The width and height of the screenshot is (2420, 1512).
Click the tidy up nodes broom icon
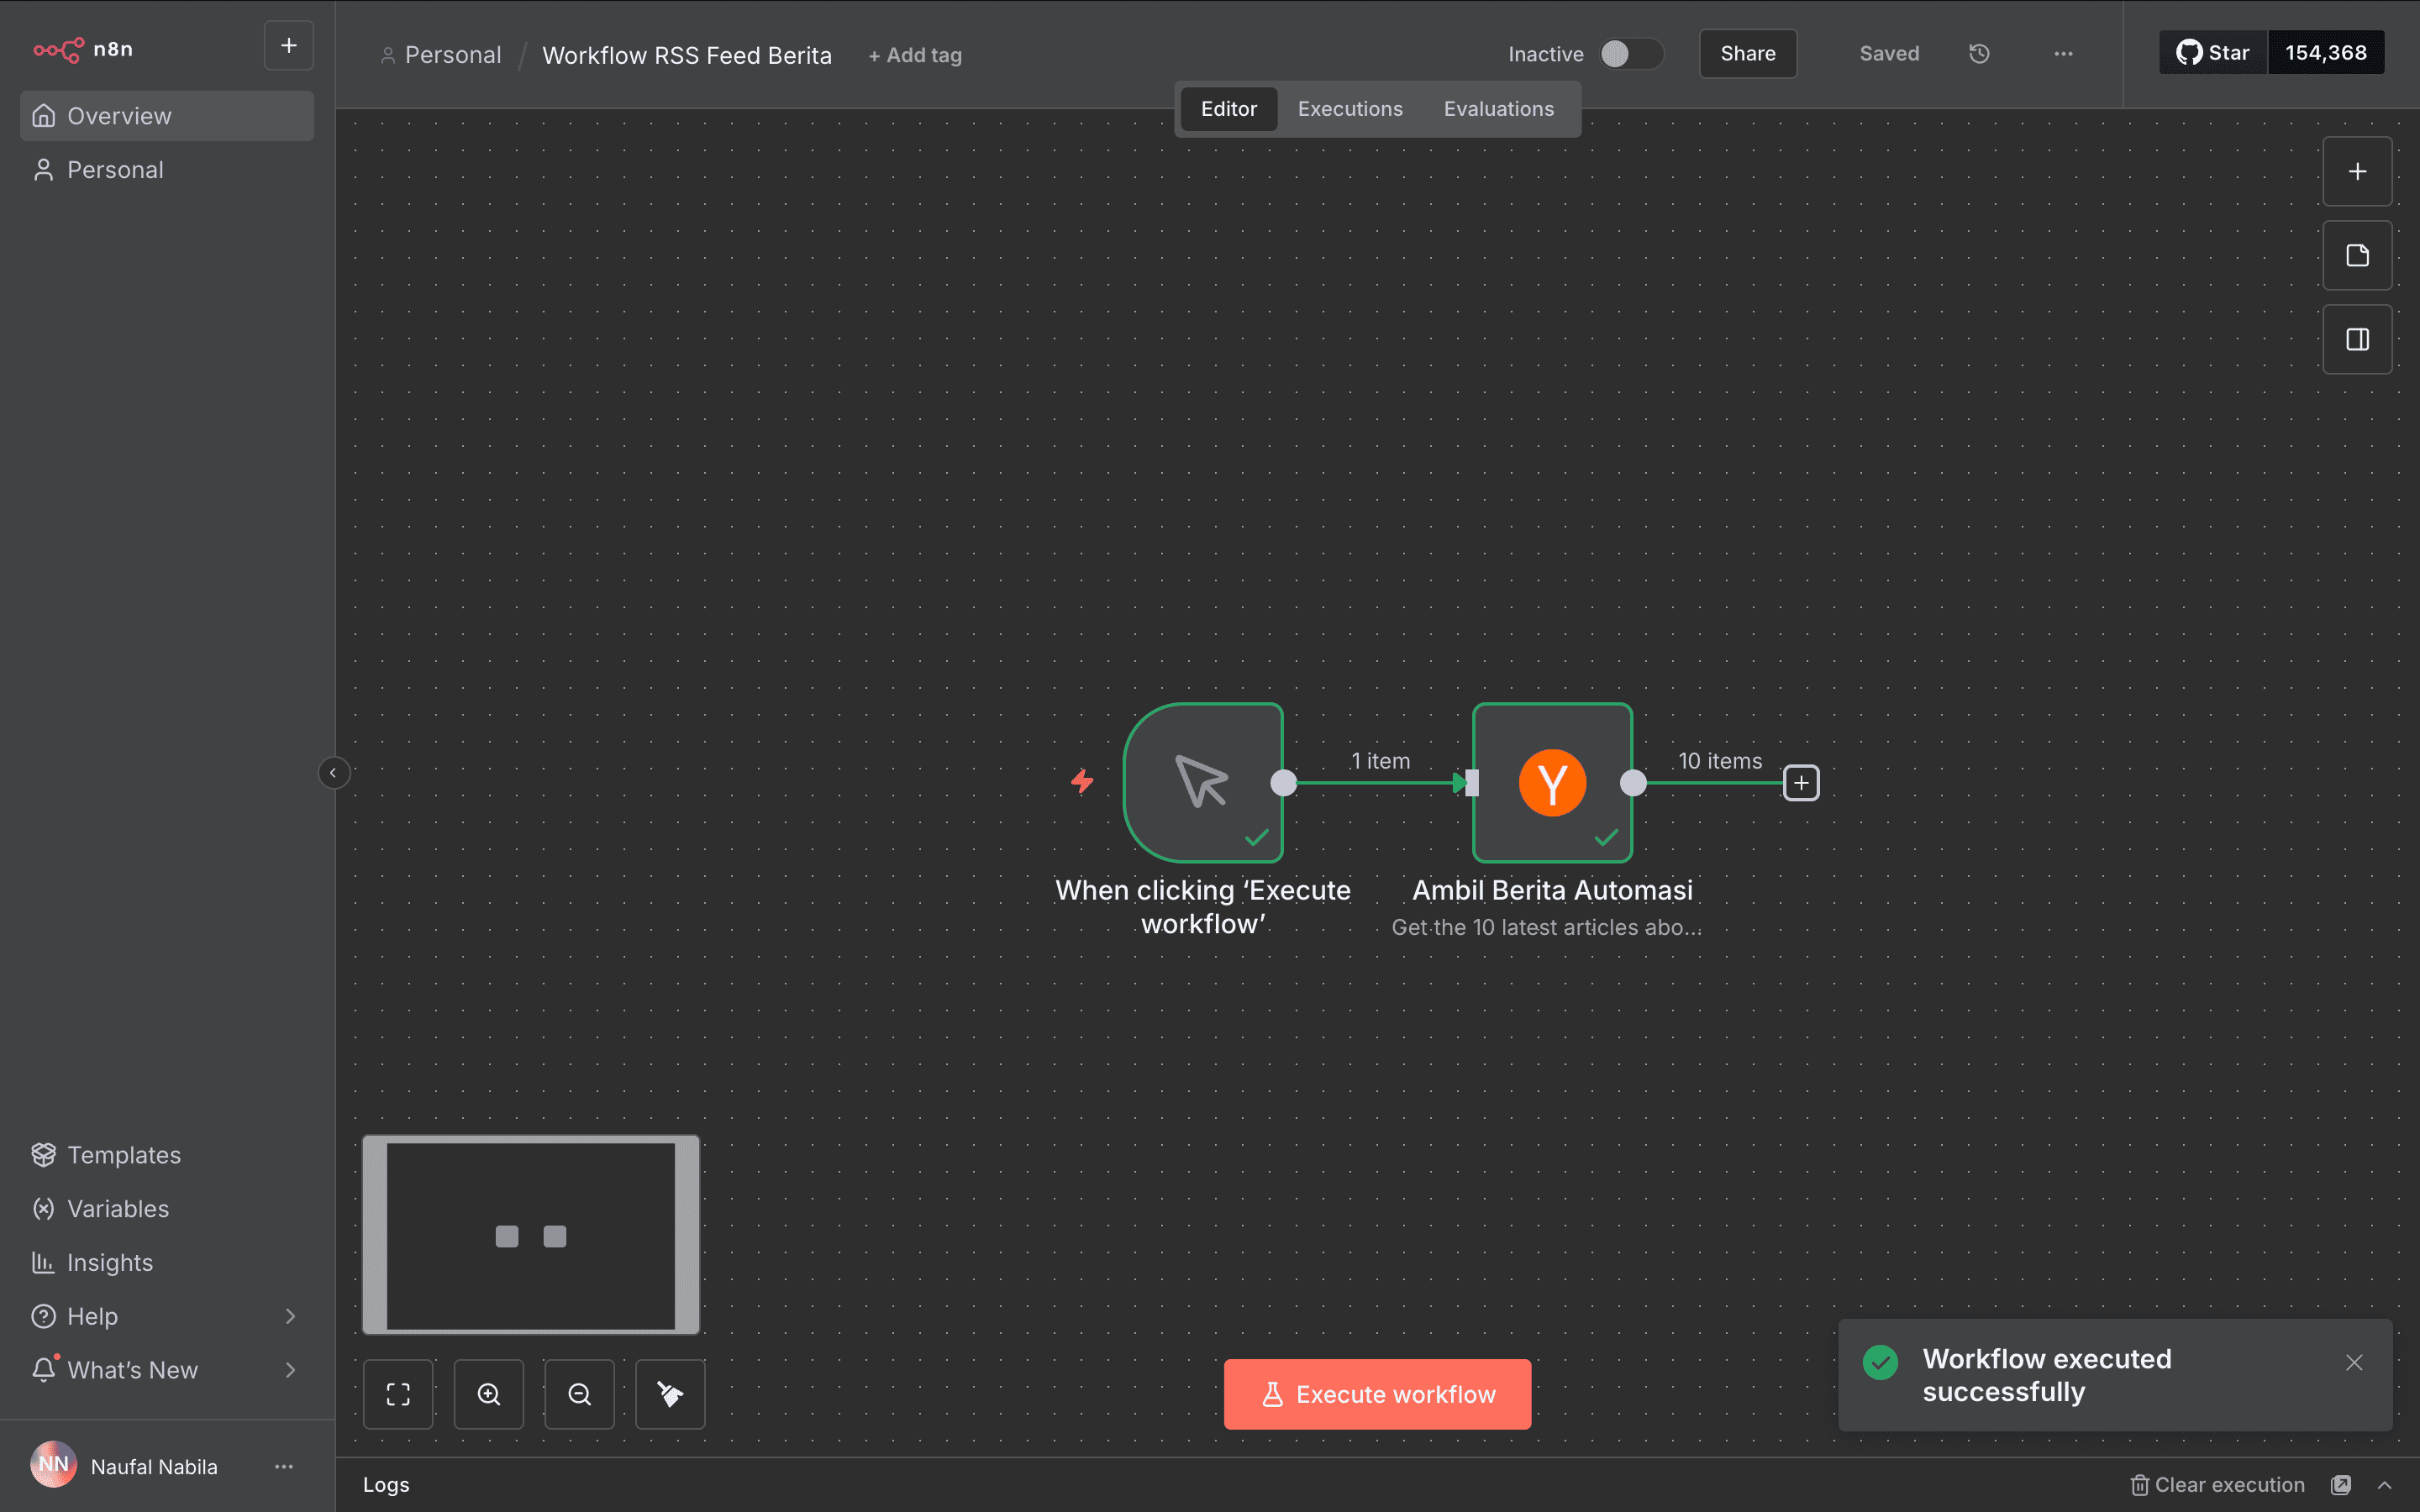pyautogui.click(x=670, y=1394)
